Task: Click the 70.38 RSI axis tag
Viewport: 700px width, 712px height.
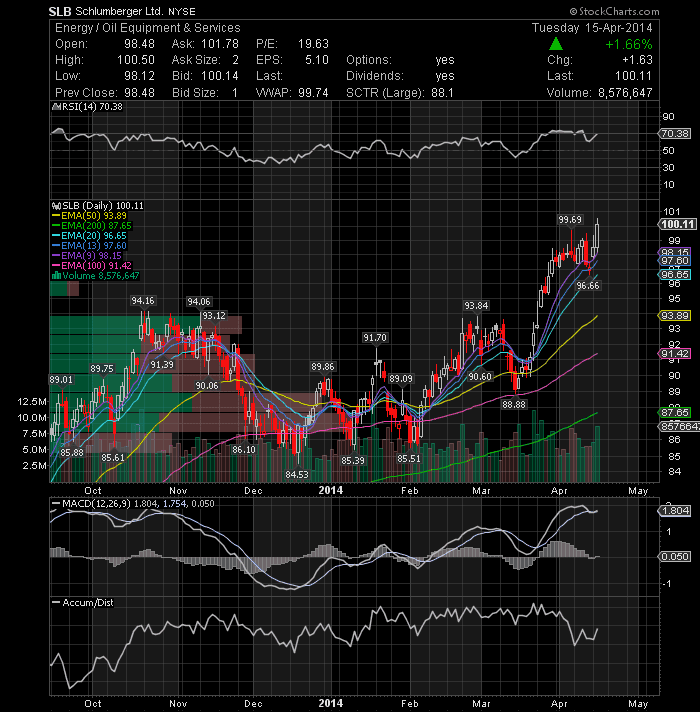Action: (675, 134)
